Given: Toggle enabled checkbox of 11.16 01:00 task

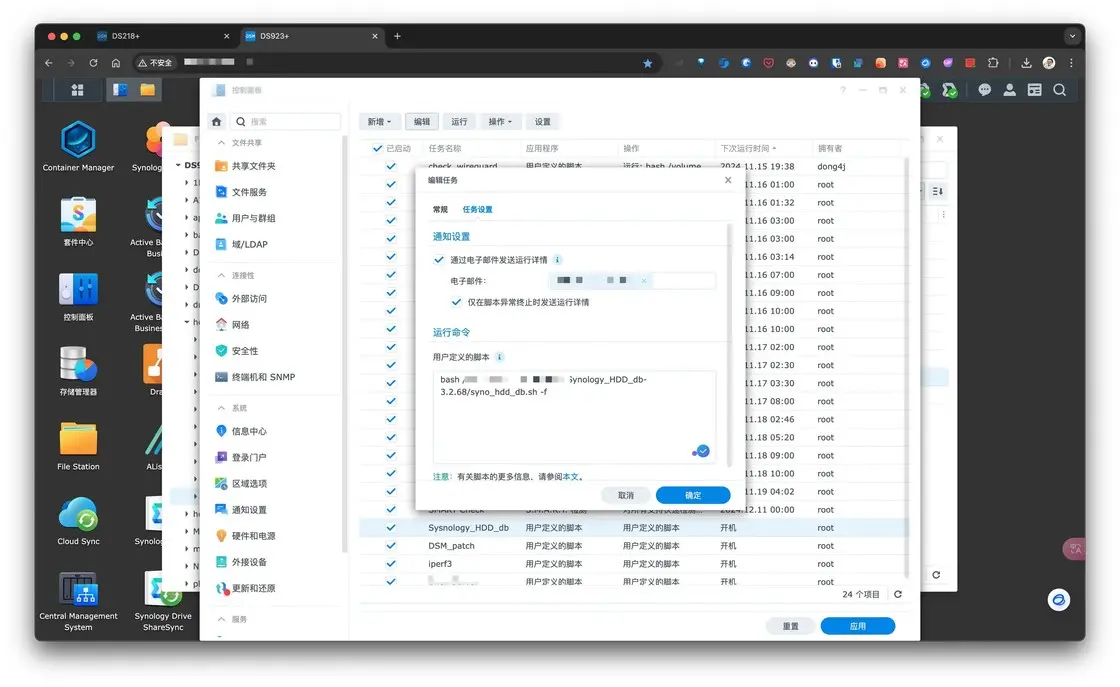Looking at the screenshot, I should (x=391, y=184).
